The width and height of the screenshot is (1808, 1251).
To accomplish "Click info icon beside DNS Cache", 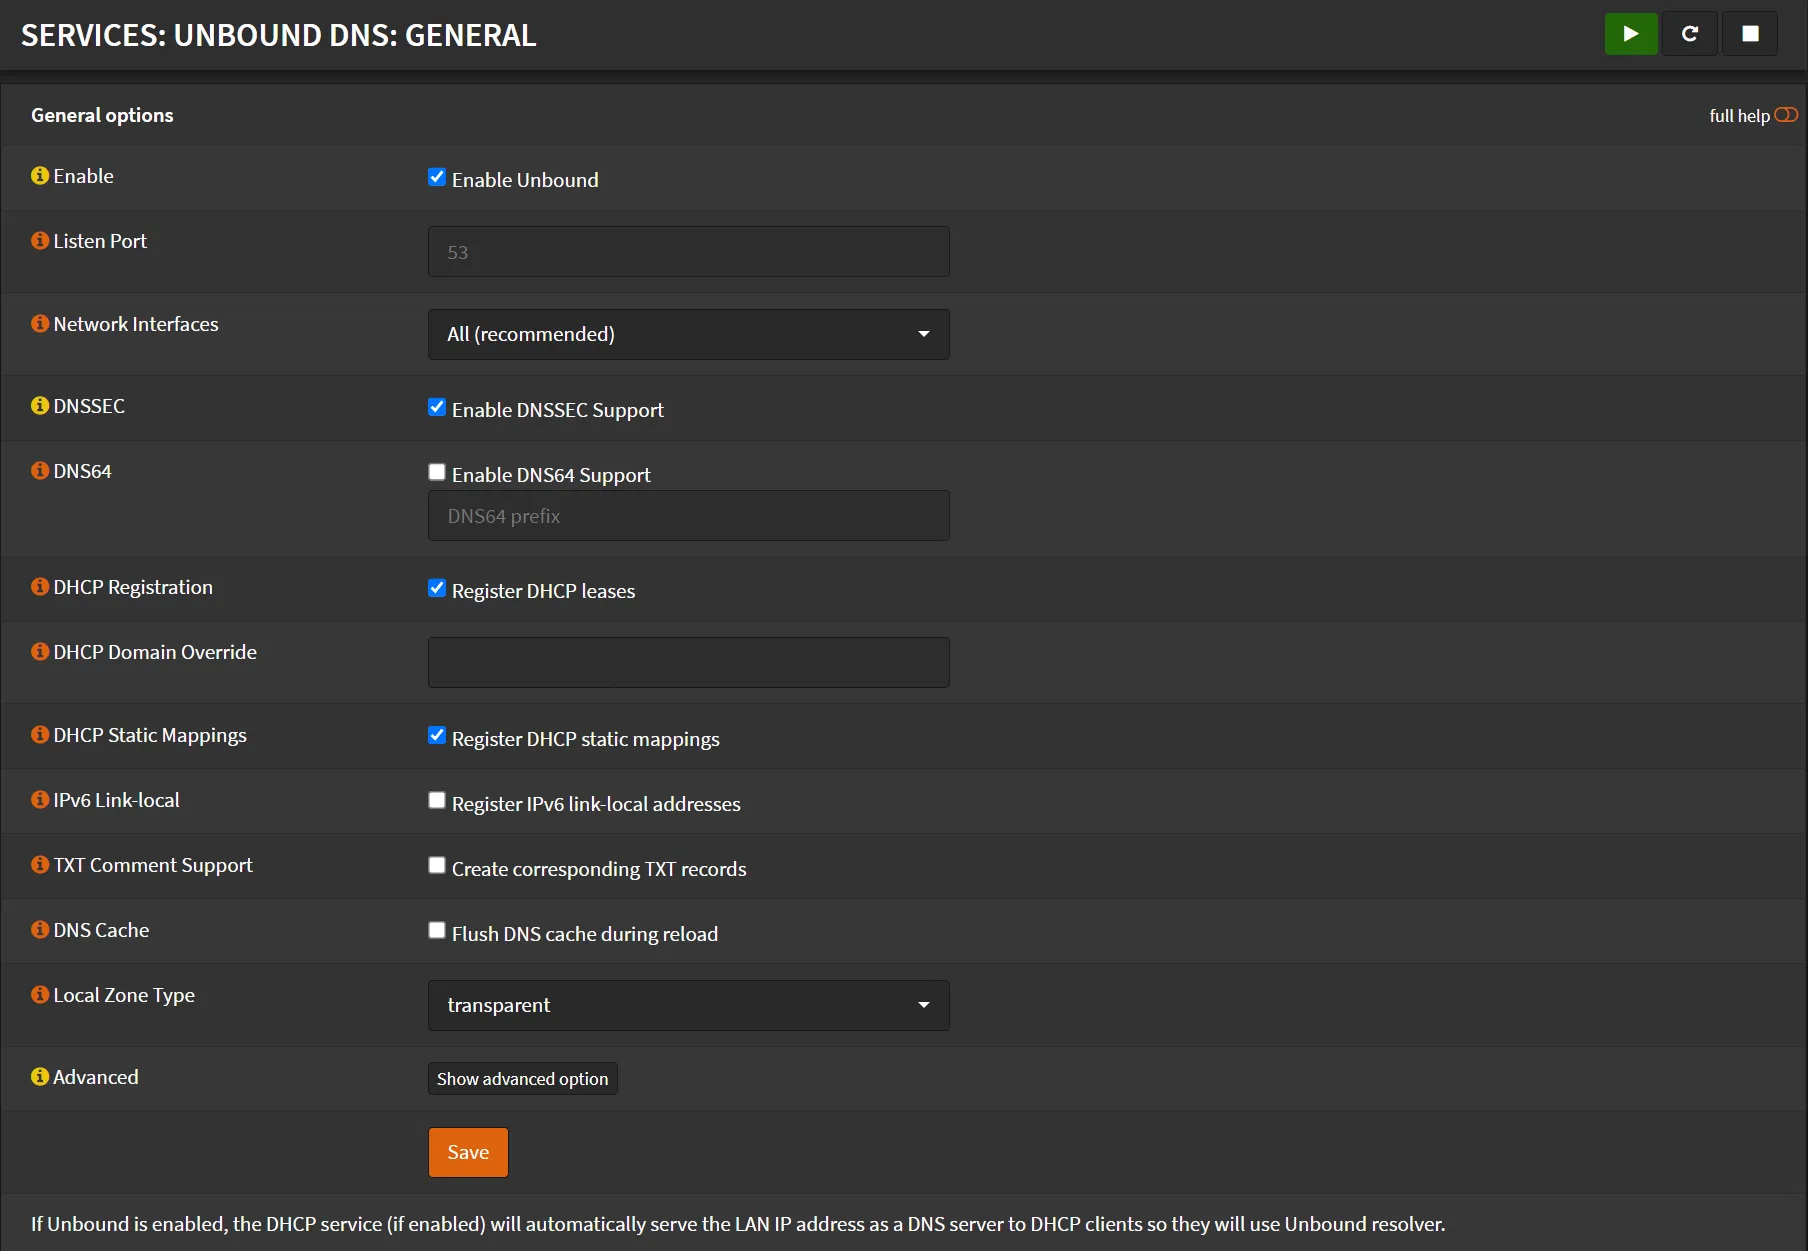I will point(40,930).
